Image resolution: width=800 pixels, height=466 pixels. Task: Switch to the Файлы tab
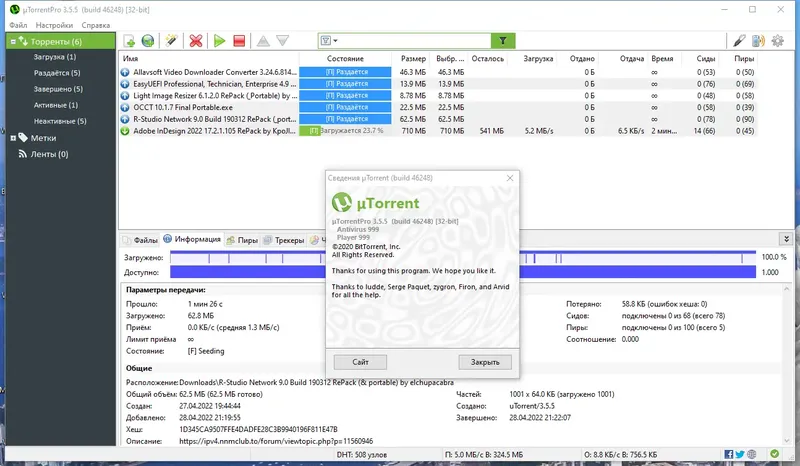[x=140, y=240]
